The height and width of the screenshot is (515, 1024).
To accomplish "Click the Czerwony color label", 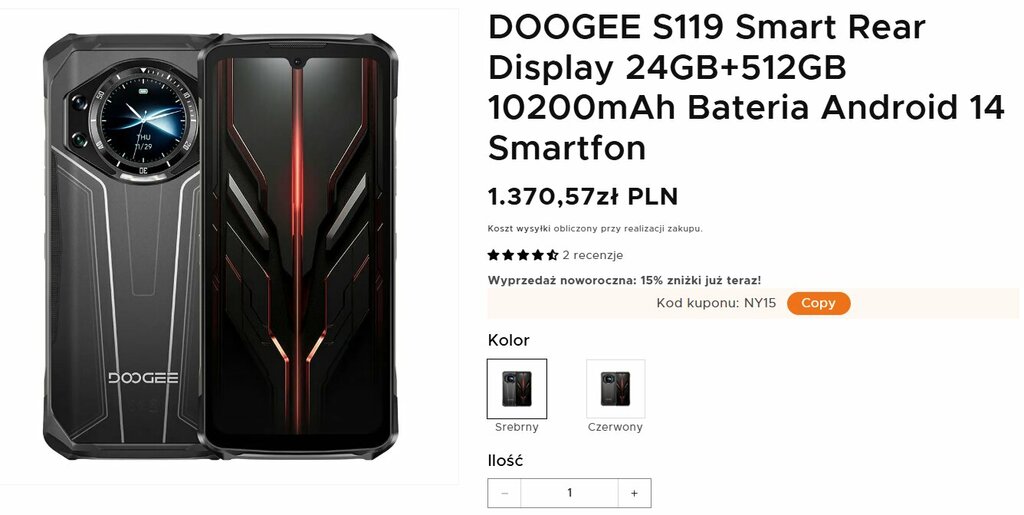I will click(x=615, y=427).
